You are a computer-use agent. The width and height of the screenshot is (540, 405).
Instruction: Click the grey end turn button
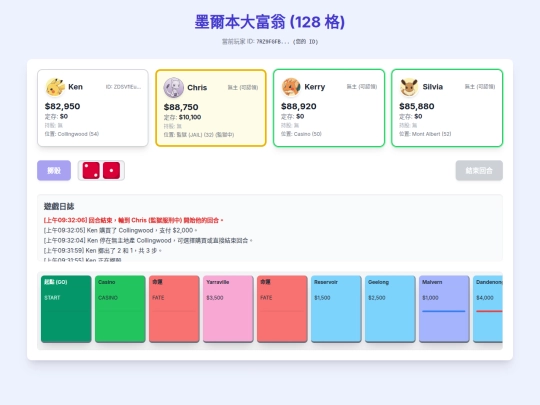pyautogui.click(x=479, y=170)
